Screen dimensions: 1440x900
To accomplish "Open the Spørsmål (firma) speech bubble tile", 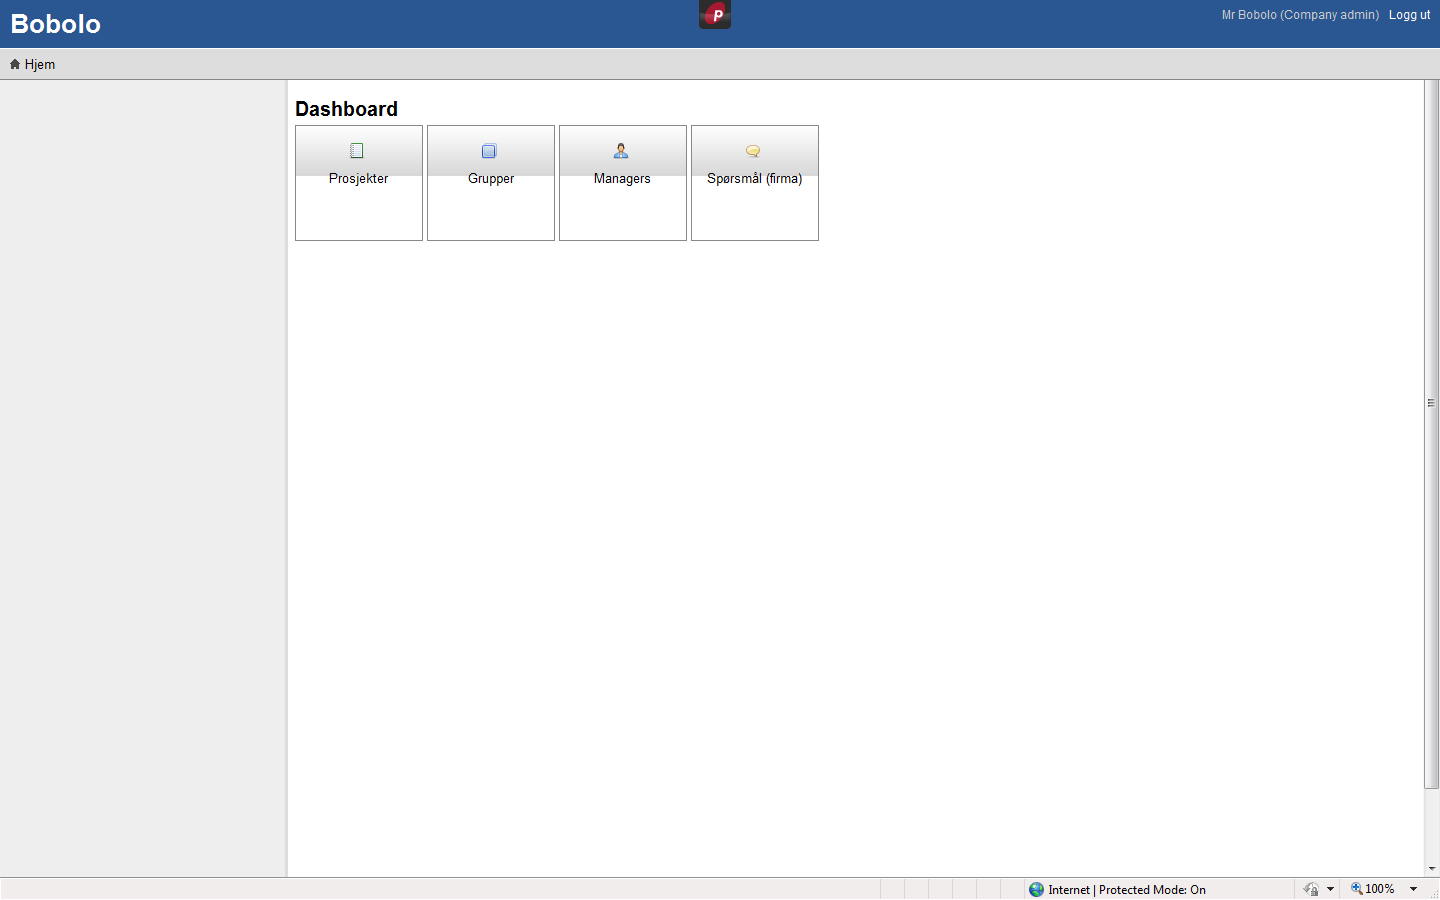I will 755,183.
